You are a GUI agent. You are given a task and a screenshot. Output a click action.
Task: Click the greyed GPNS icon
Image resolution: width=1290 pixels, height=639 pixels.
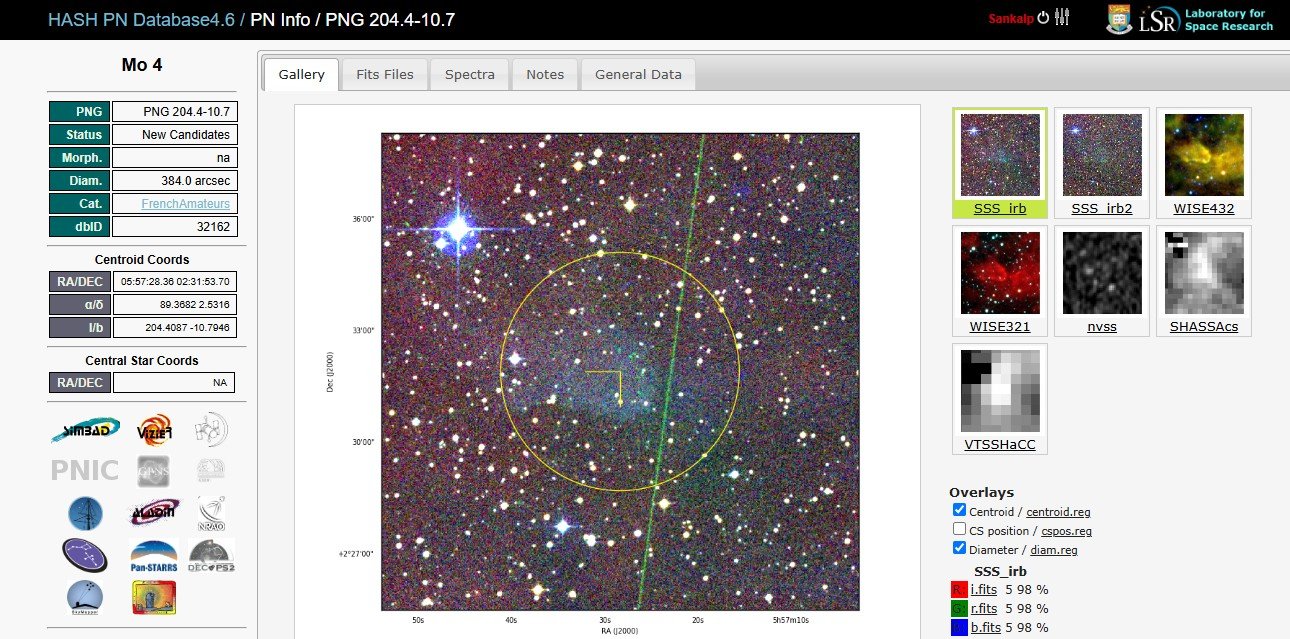(x=154, y=471)
